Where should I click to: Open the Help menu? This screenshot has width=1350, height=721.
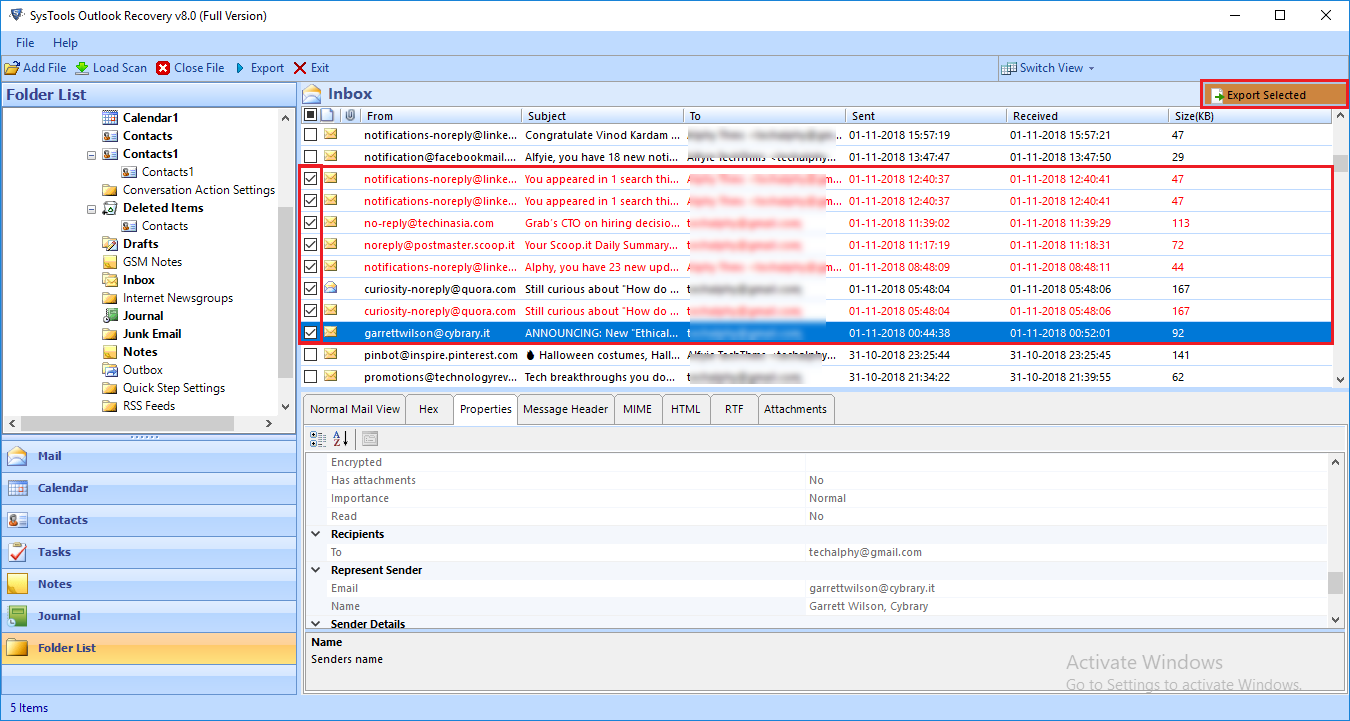tap(65, 43)
